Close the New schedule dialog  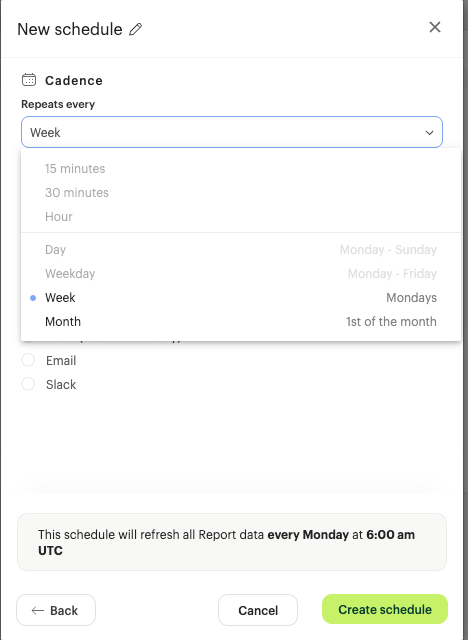(435, 27)
